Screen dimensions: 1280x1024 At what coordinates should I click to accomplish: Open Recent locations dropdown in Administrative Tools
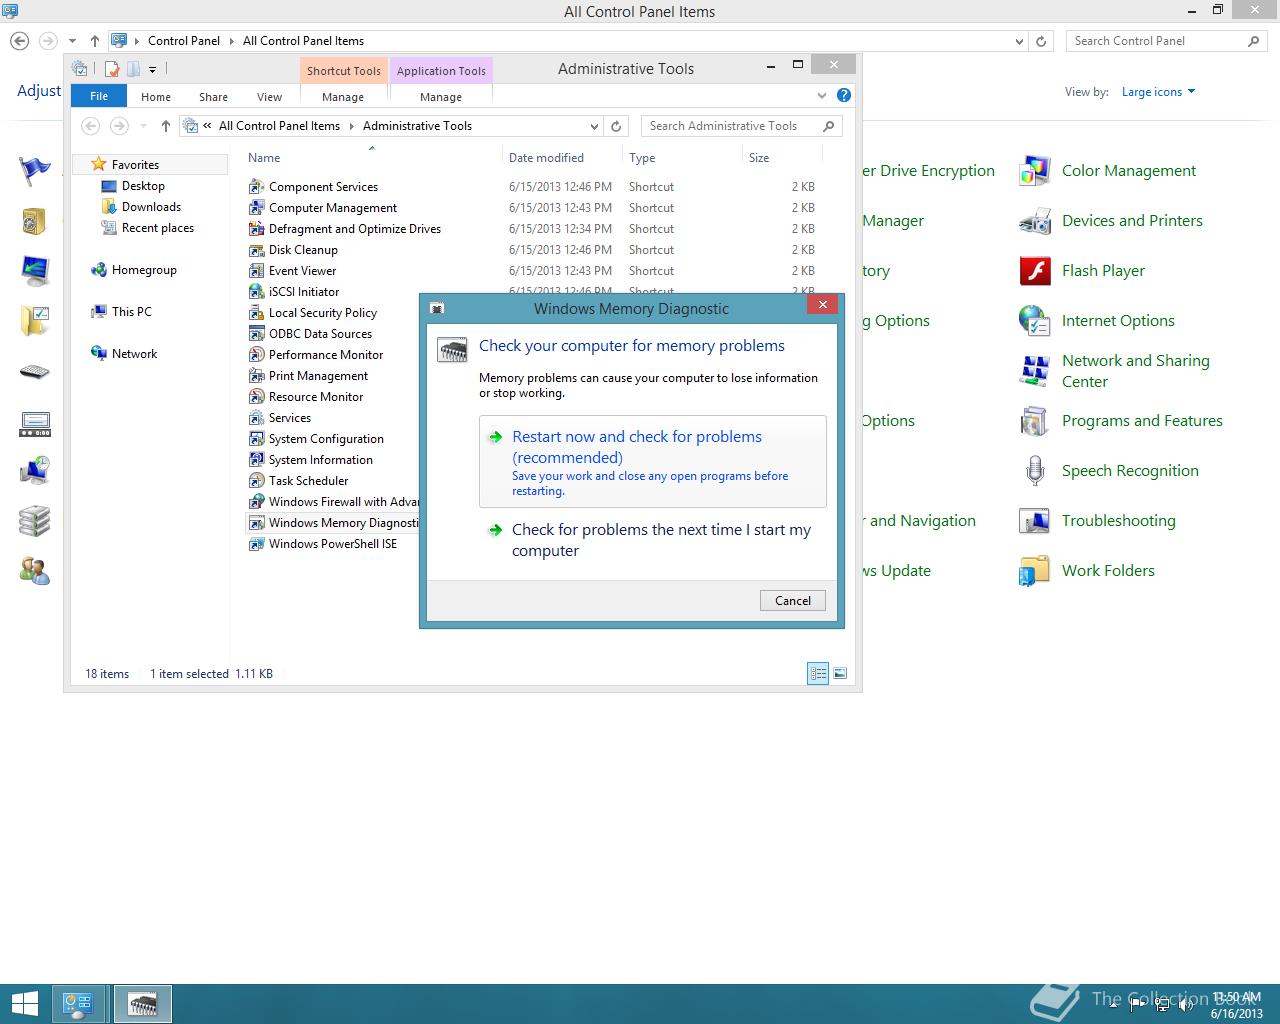(143, 126)
